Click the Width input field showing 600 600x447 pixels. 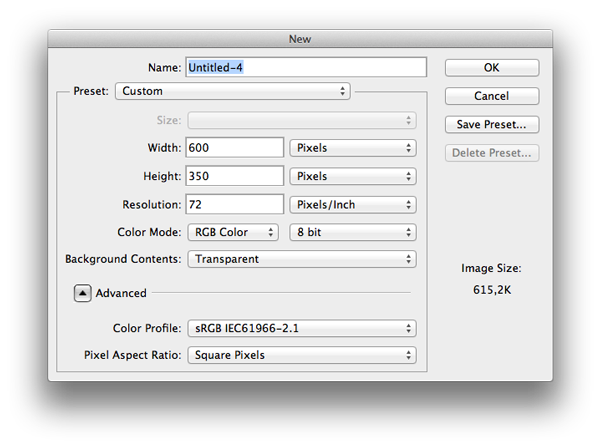point(235,148)
